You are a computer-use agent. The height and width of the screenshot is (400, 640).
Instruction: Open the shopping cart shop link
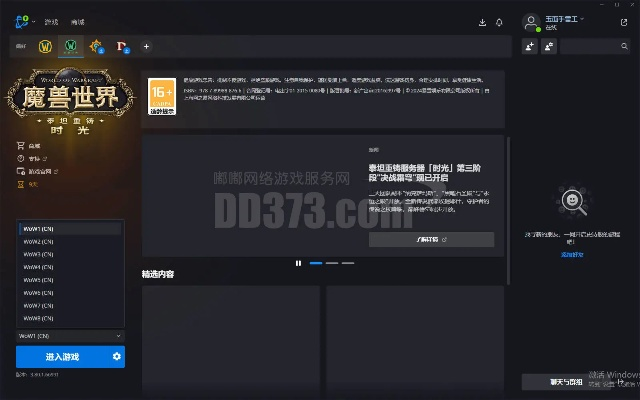click(x=29, y=146)
